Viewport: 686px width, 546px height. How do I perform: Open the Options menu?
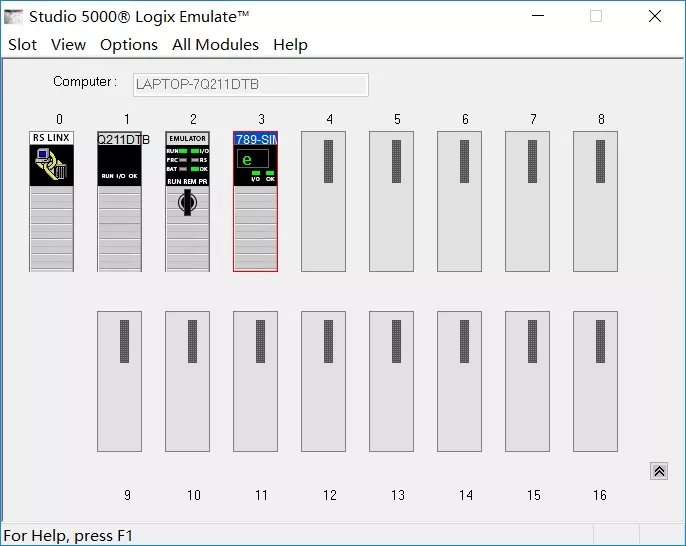(129, 45)
